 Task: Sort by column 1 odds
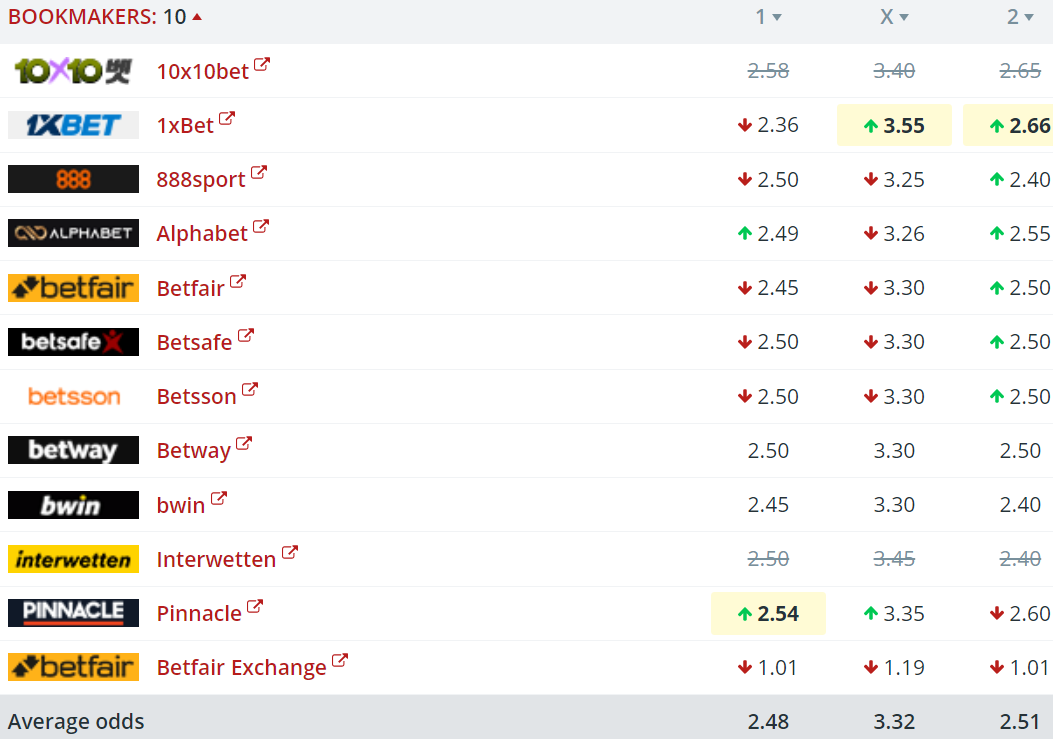[x=768, y=17]
